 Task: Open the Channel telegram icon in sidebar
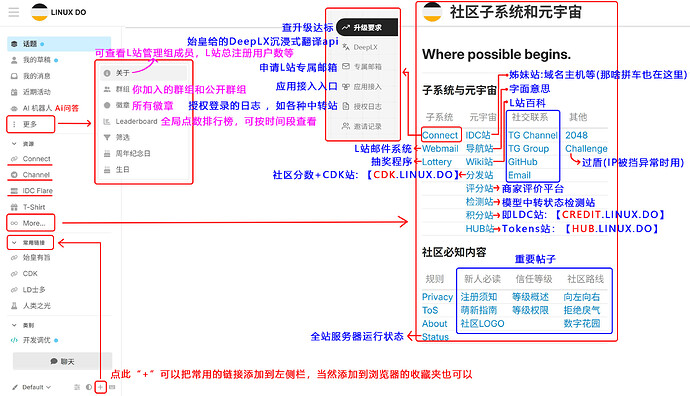[x=14, y=175]
